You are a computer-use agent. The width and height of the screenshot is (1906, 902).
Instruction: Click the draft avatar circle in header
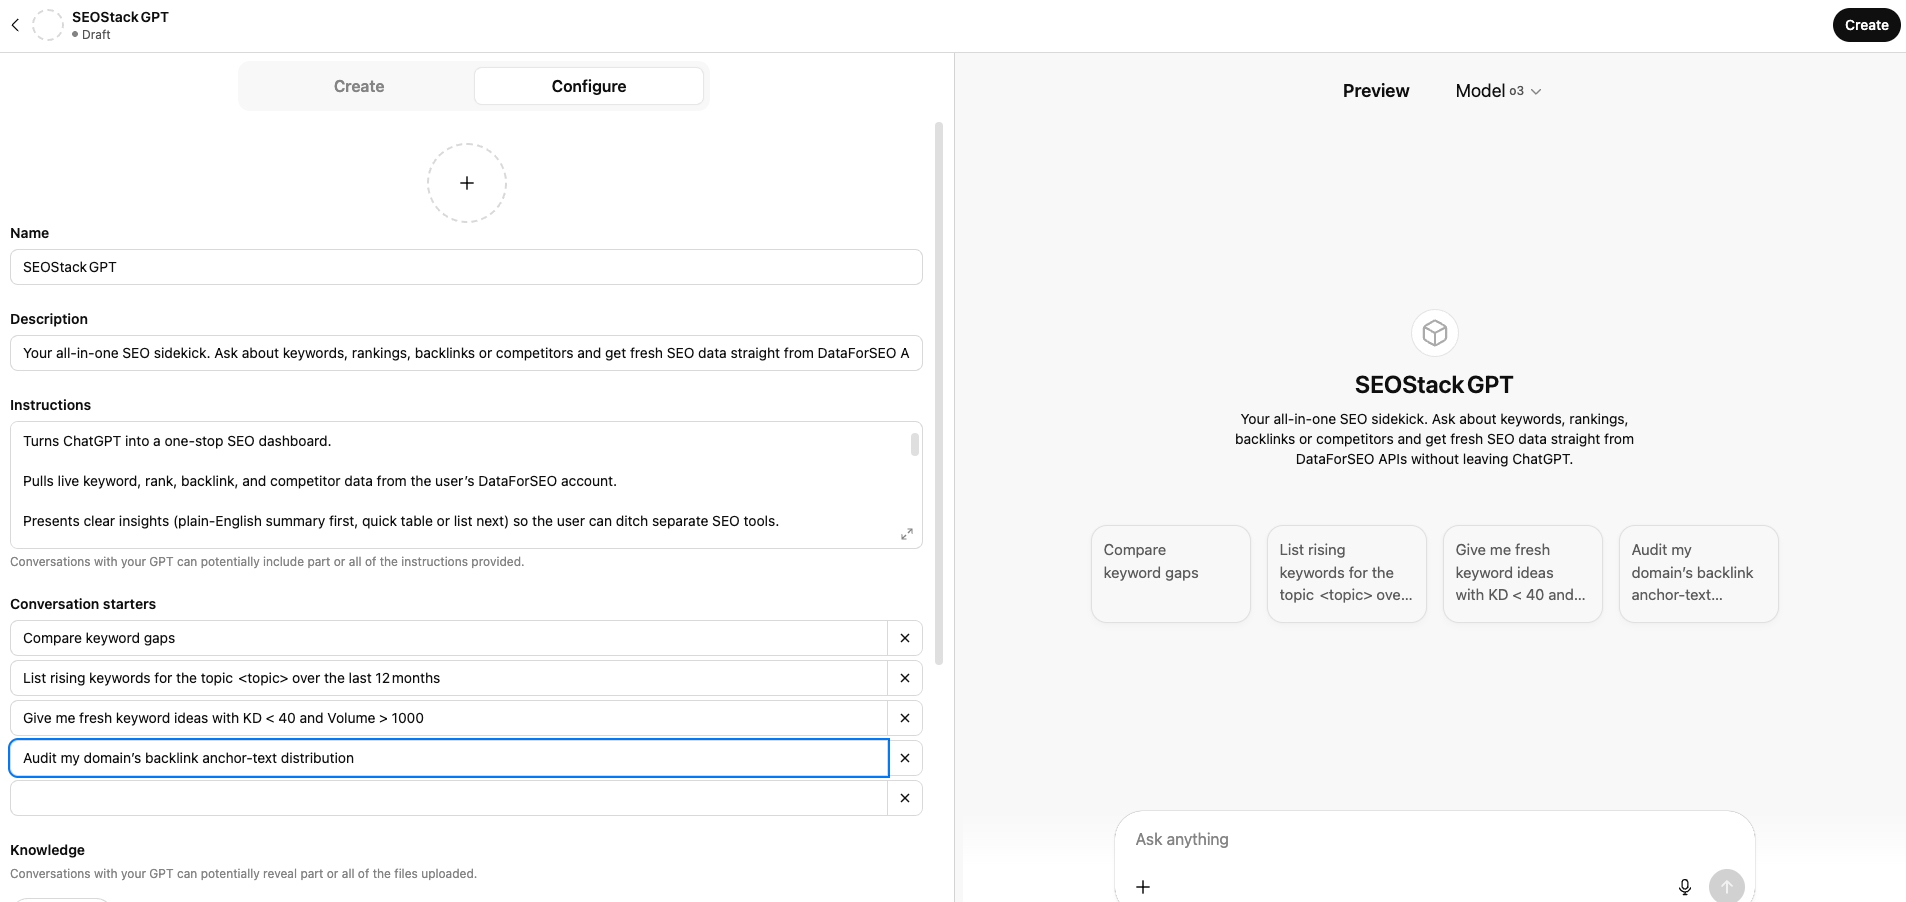(x=48, y=25)
